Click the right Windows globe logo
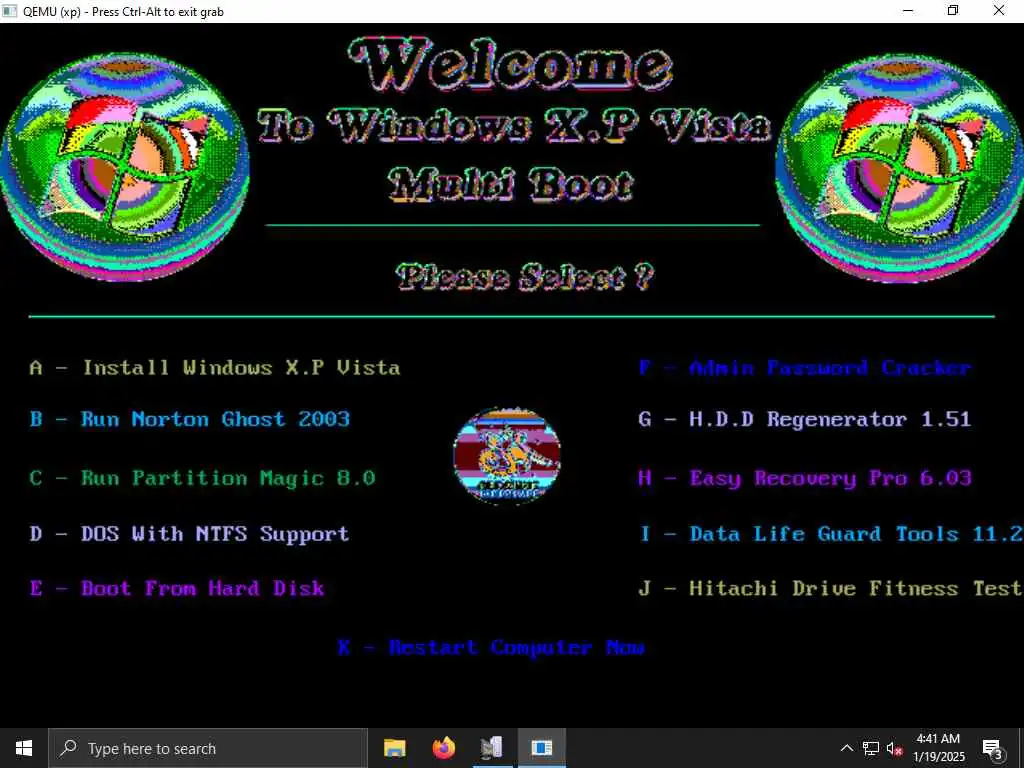1024x768 pixels. click(899, 168)
